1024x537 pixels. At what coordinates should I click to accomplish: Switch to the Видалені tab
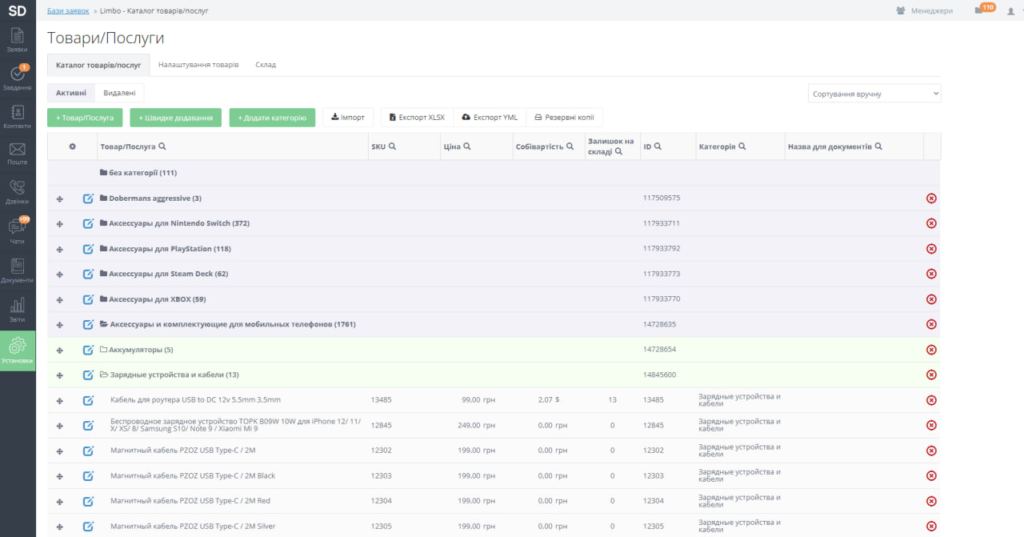pos(120,92)
